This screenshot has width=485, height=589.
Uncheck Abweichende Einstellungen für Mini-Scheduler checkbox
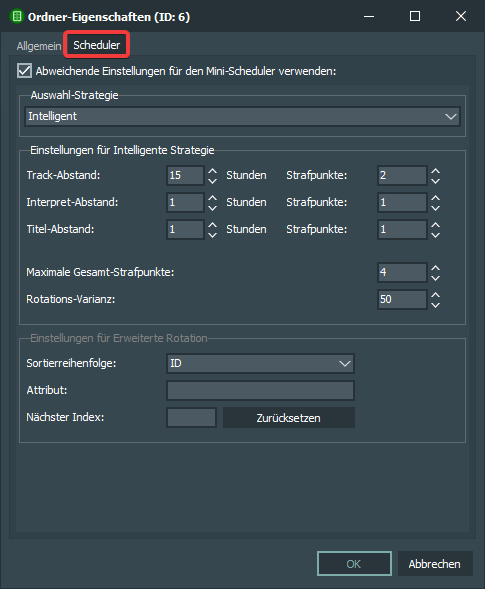(x=24, y=71)
